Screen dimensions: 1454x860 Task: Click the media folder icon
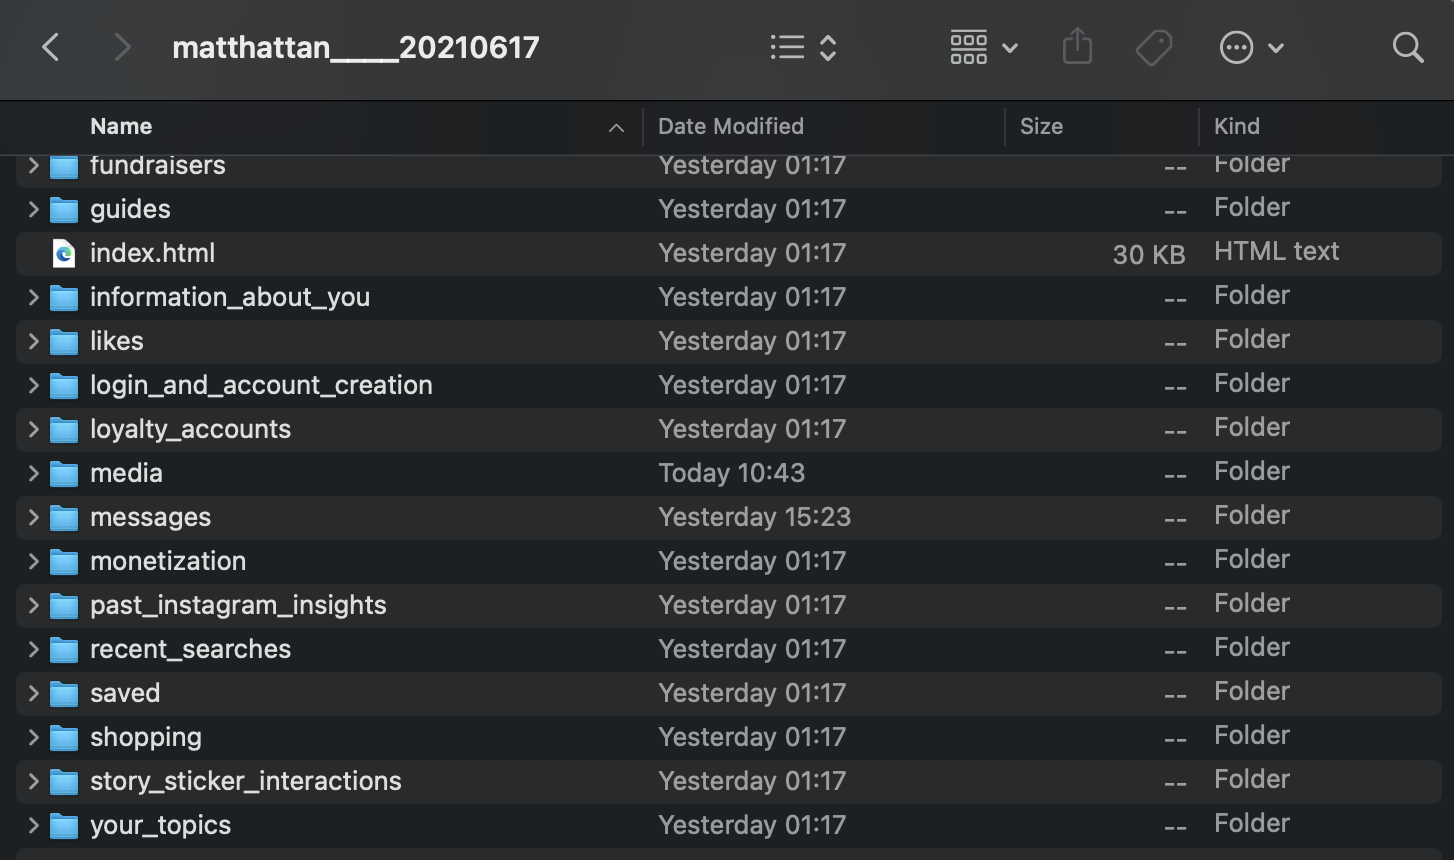64,474
